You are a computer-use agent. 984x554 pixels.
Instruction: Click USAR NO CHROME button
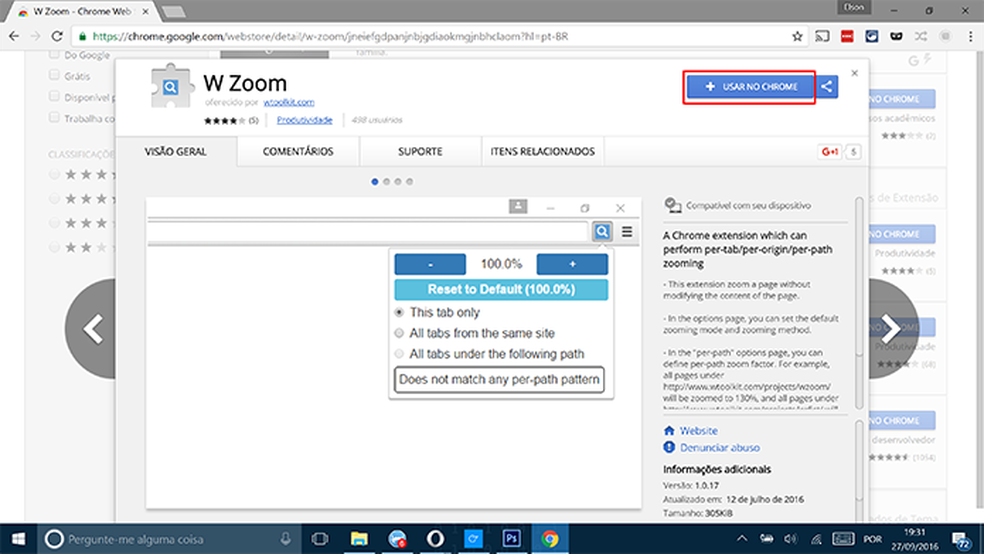(751, 87)
